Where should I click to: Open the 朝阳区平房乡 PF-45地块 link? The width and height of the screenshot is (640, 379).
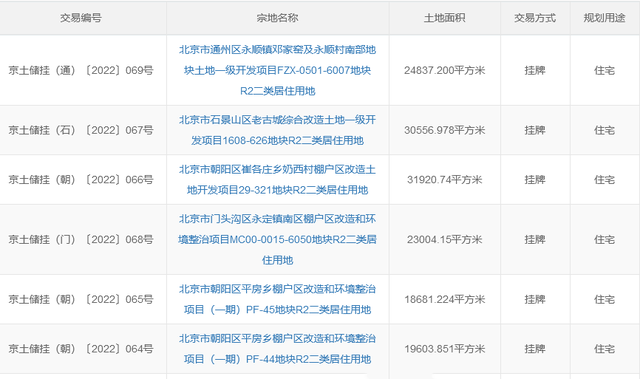point(278,299)
